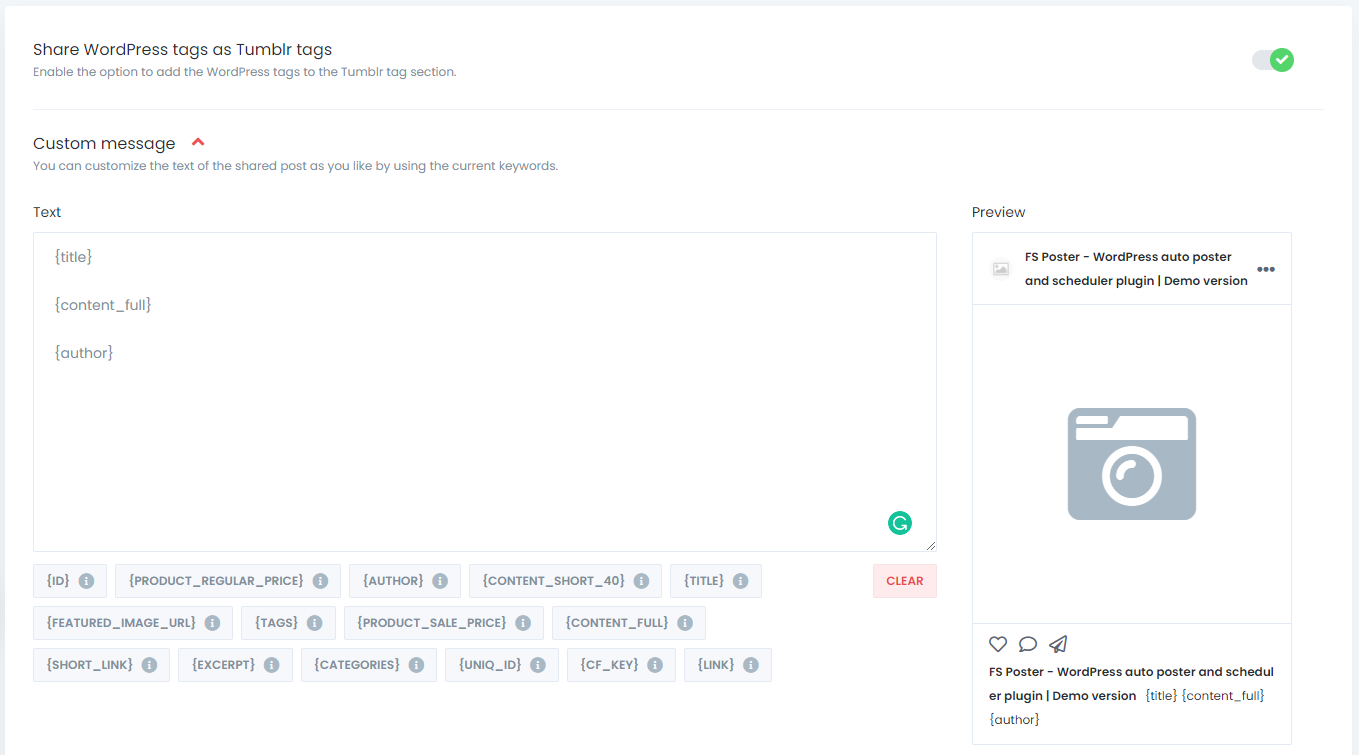
Task: Show info for {CATEGORIES} keyword
Action: pyautogui.click(x=416, y=665)
